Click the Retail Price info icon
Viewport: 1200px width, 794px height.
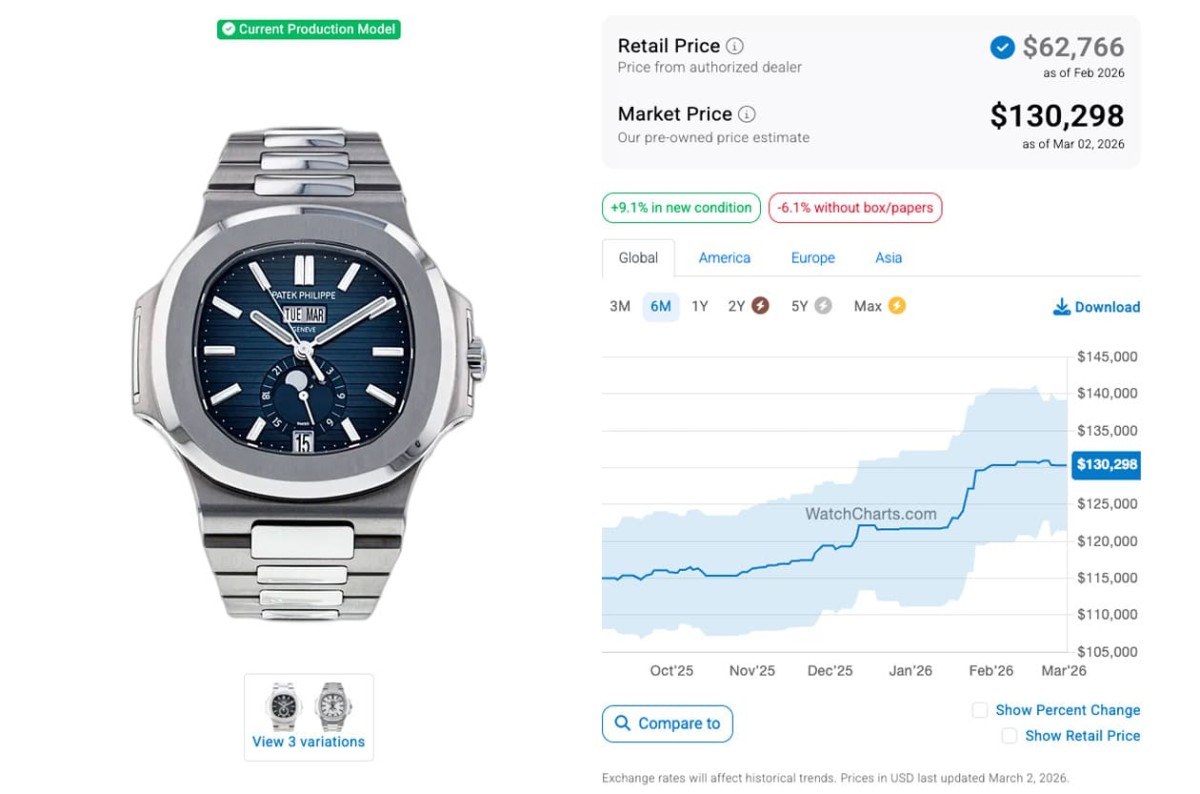pyautogui.click(x=735, y=46)
